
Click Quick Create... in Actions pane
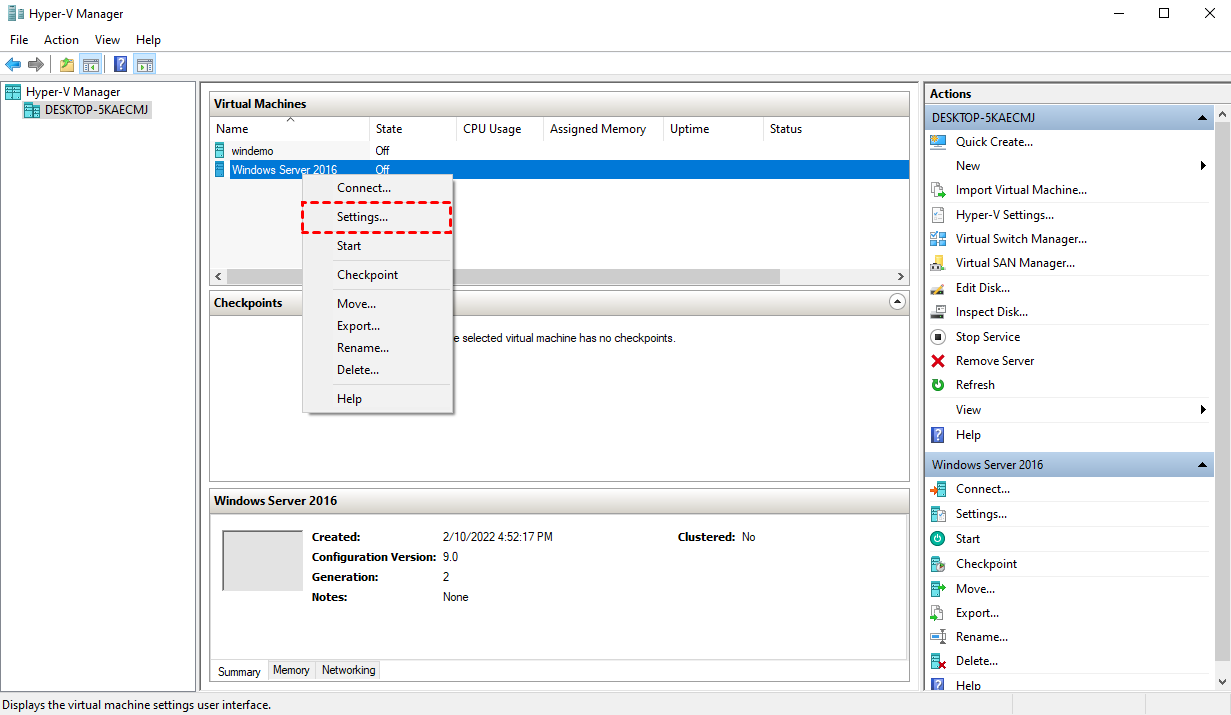(x=994, y=142)
